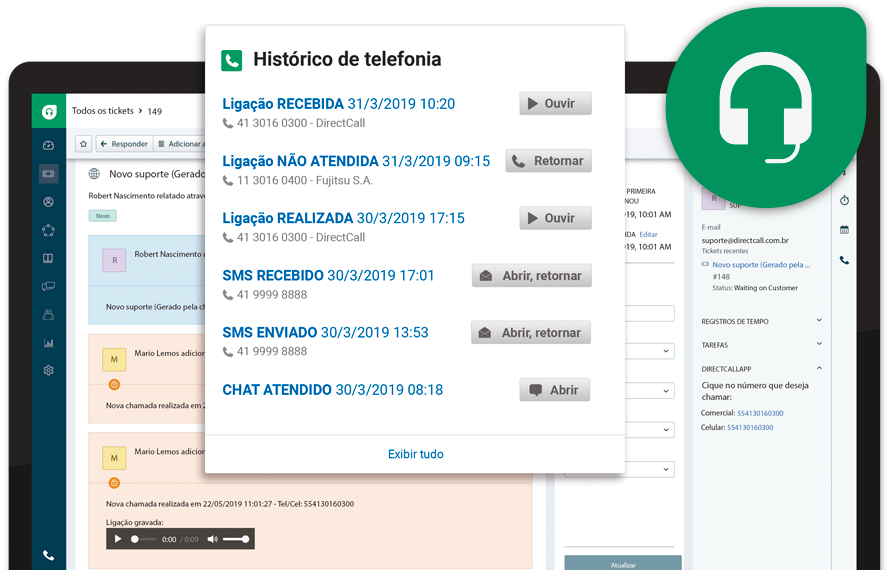The width and height of the screenshot is (887, 570).
Task: Click the Exibir tudo link
Action: [x=416, y=454]
